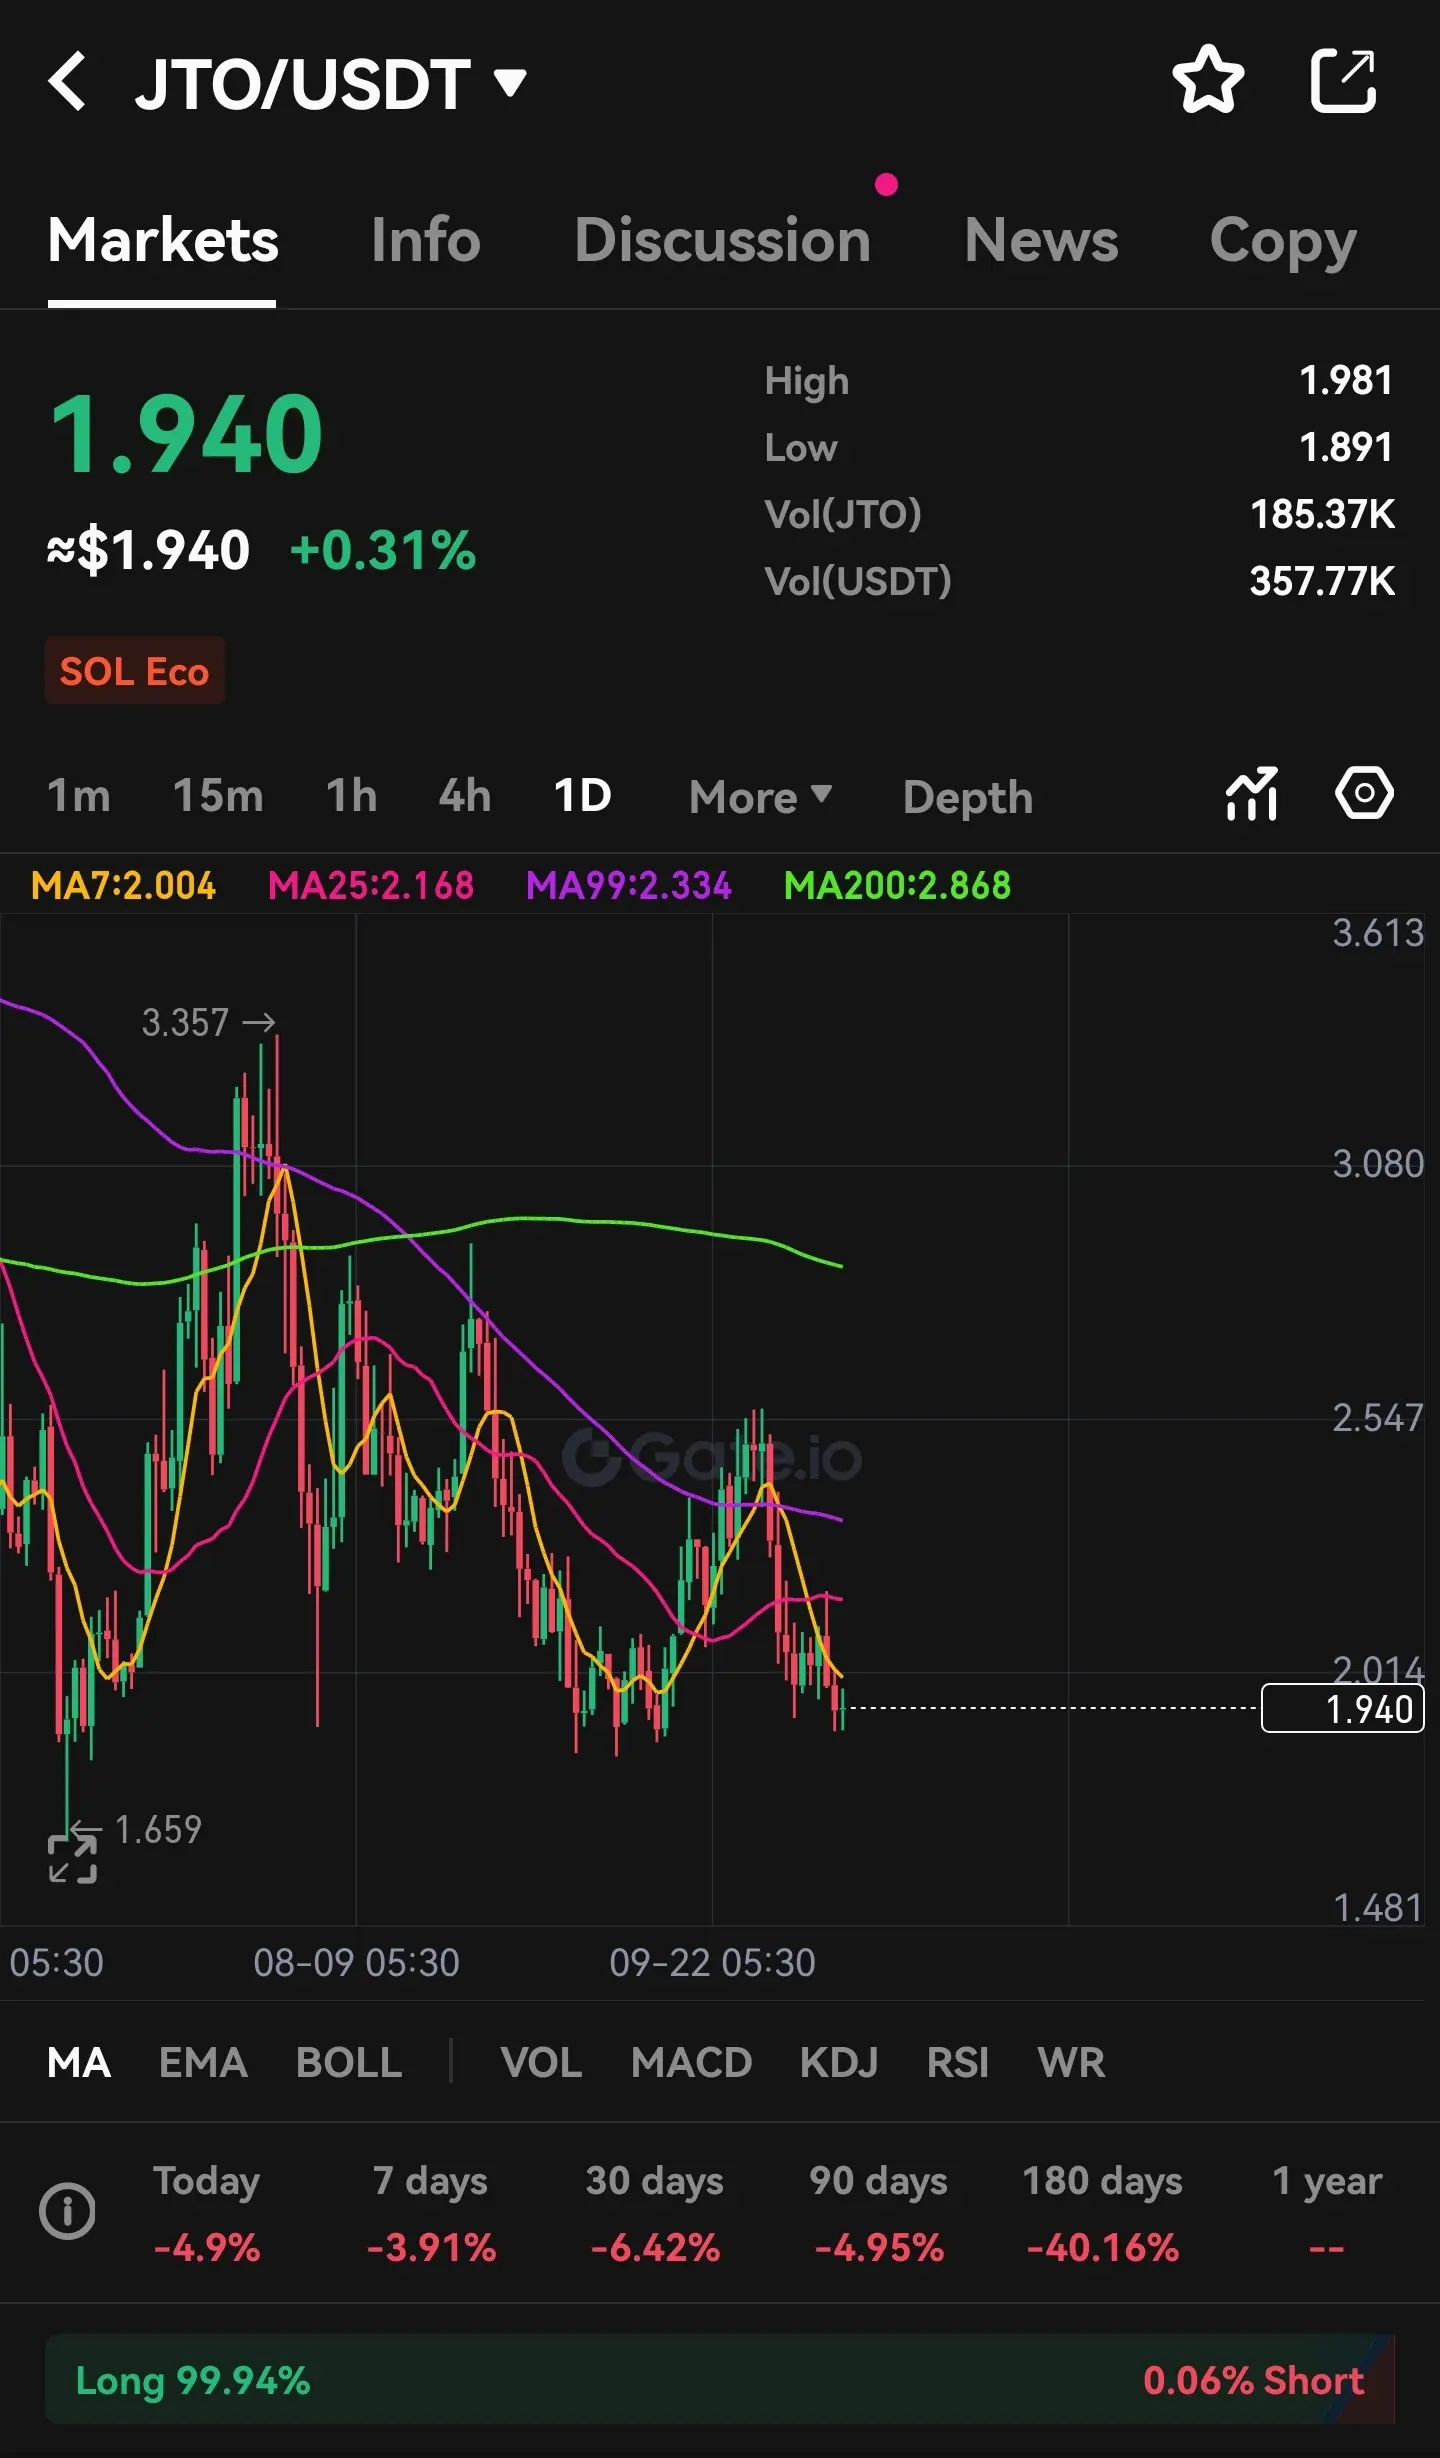Open the News tab
The width and height of the screenshot is (1440, 2458).
tap(1041, 240)
